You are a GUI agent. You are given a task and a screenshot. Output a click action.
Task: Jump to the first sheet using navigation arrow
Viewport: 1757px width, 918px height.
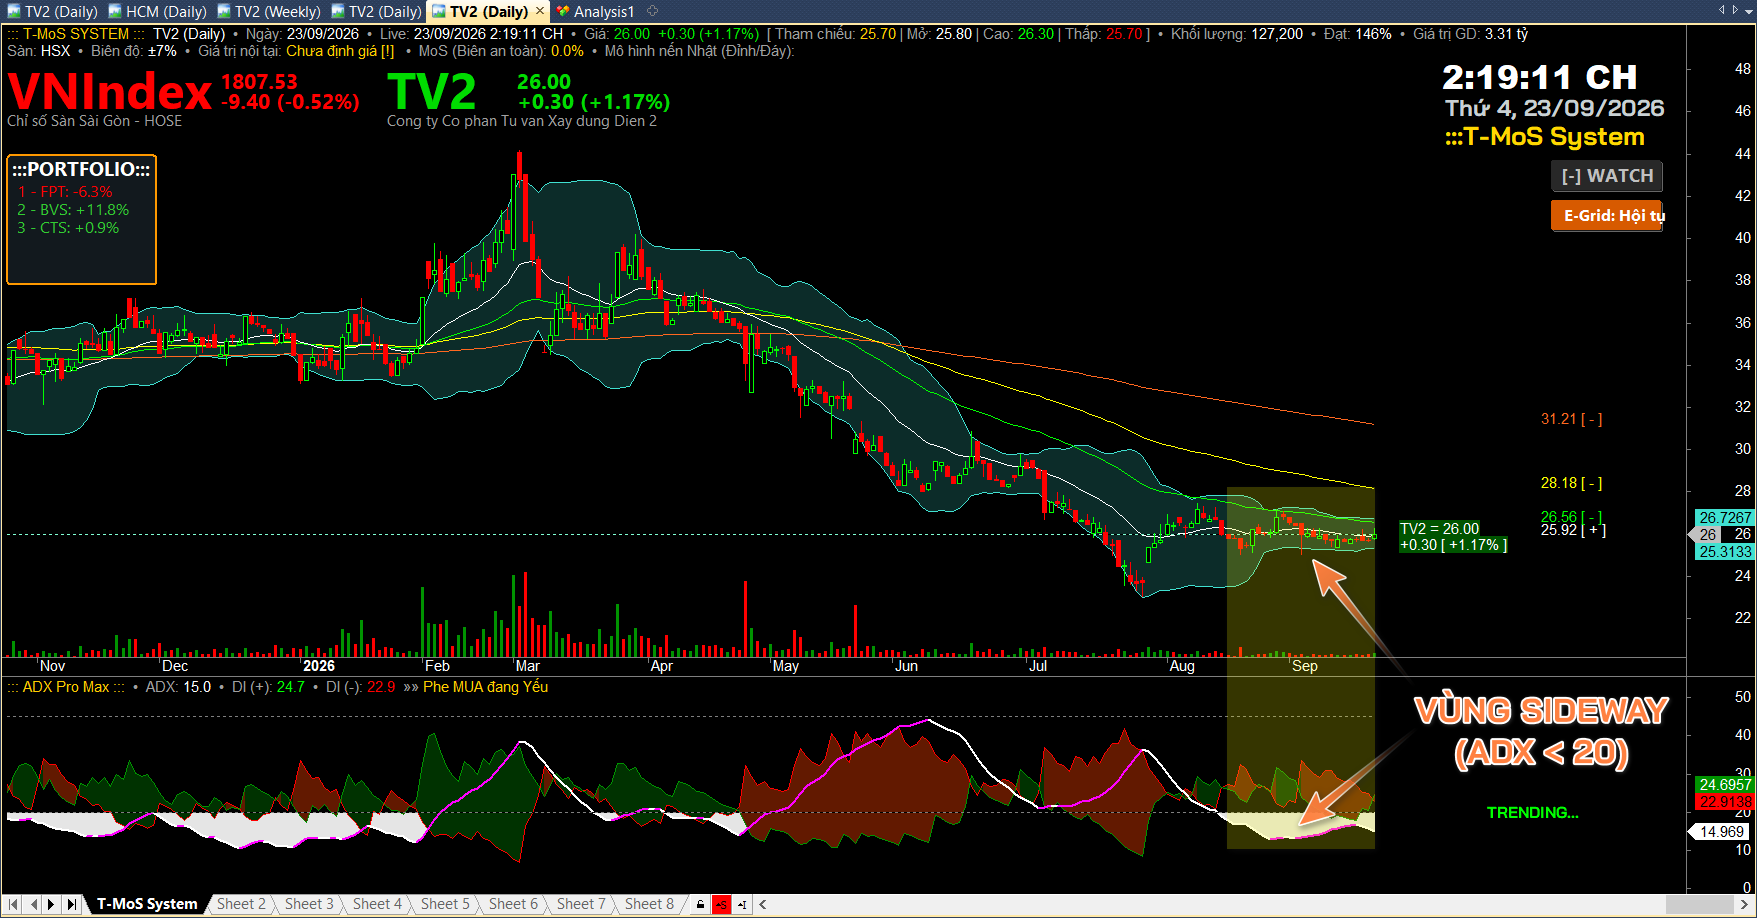click(x=14, y=904)
